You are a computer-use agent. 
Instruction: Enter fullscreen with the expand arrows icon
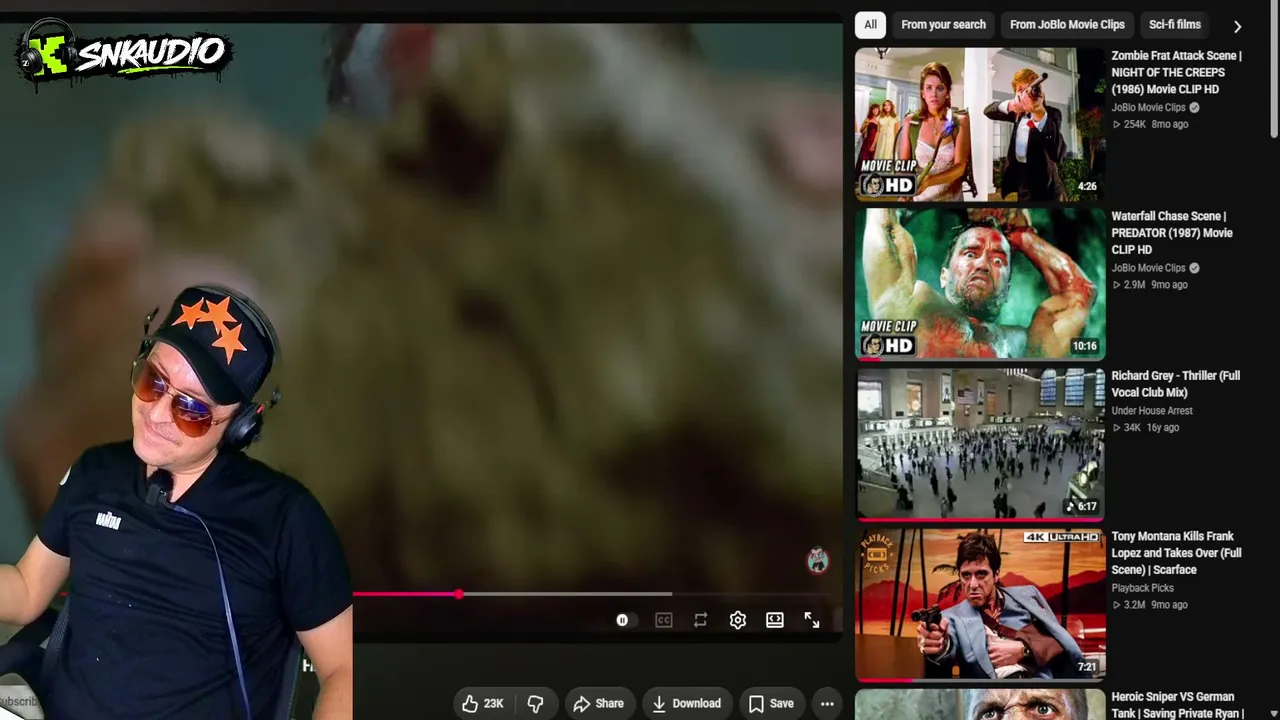click(x=812, y=620)
